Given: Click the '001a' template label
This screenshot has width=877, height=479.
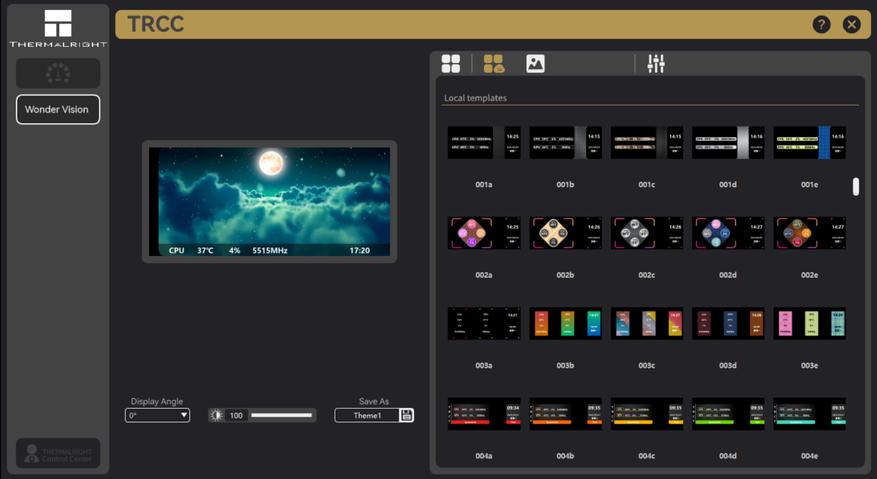Looking at the screenshot, I should (484, 185).
